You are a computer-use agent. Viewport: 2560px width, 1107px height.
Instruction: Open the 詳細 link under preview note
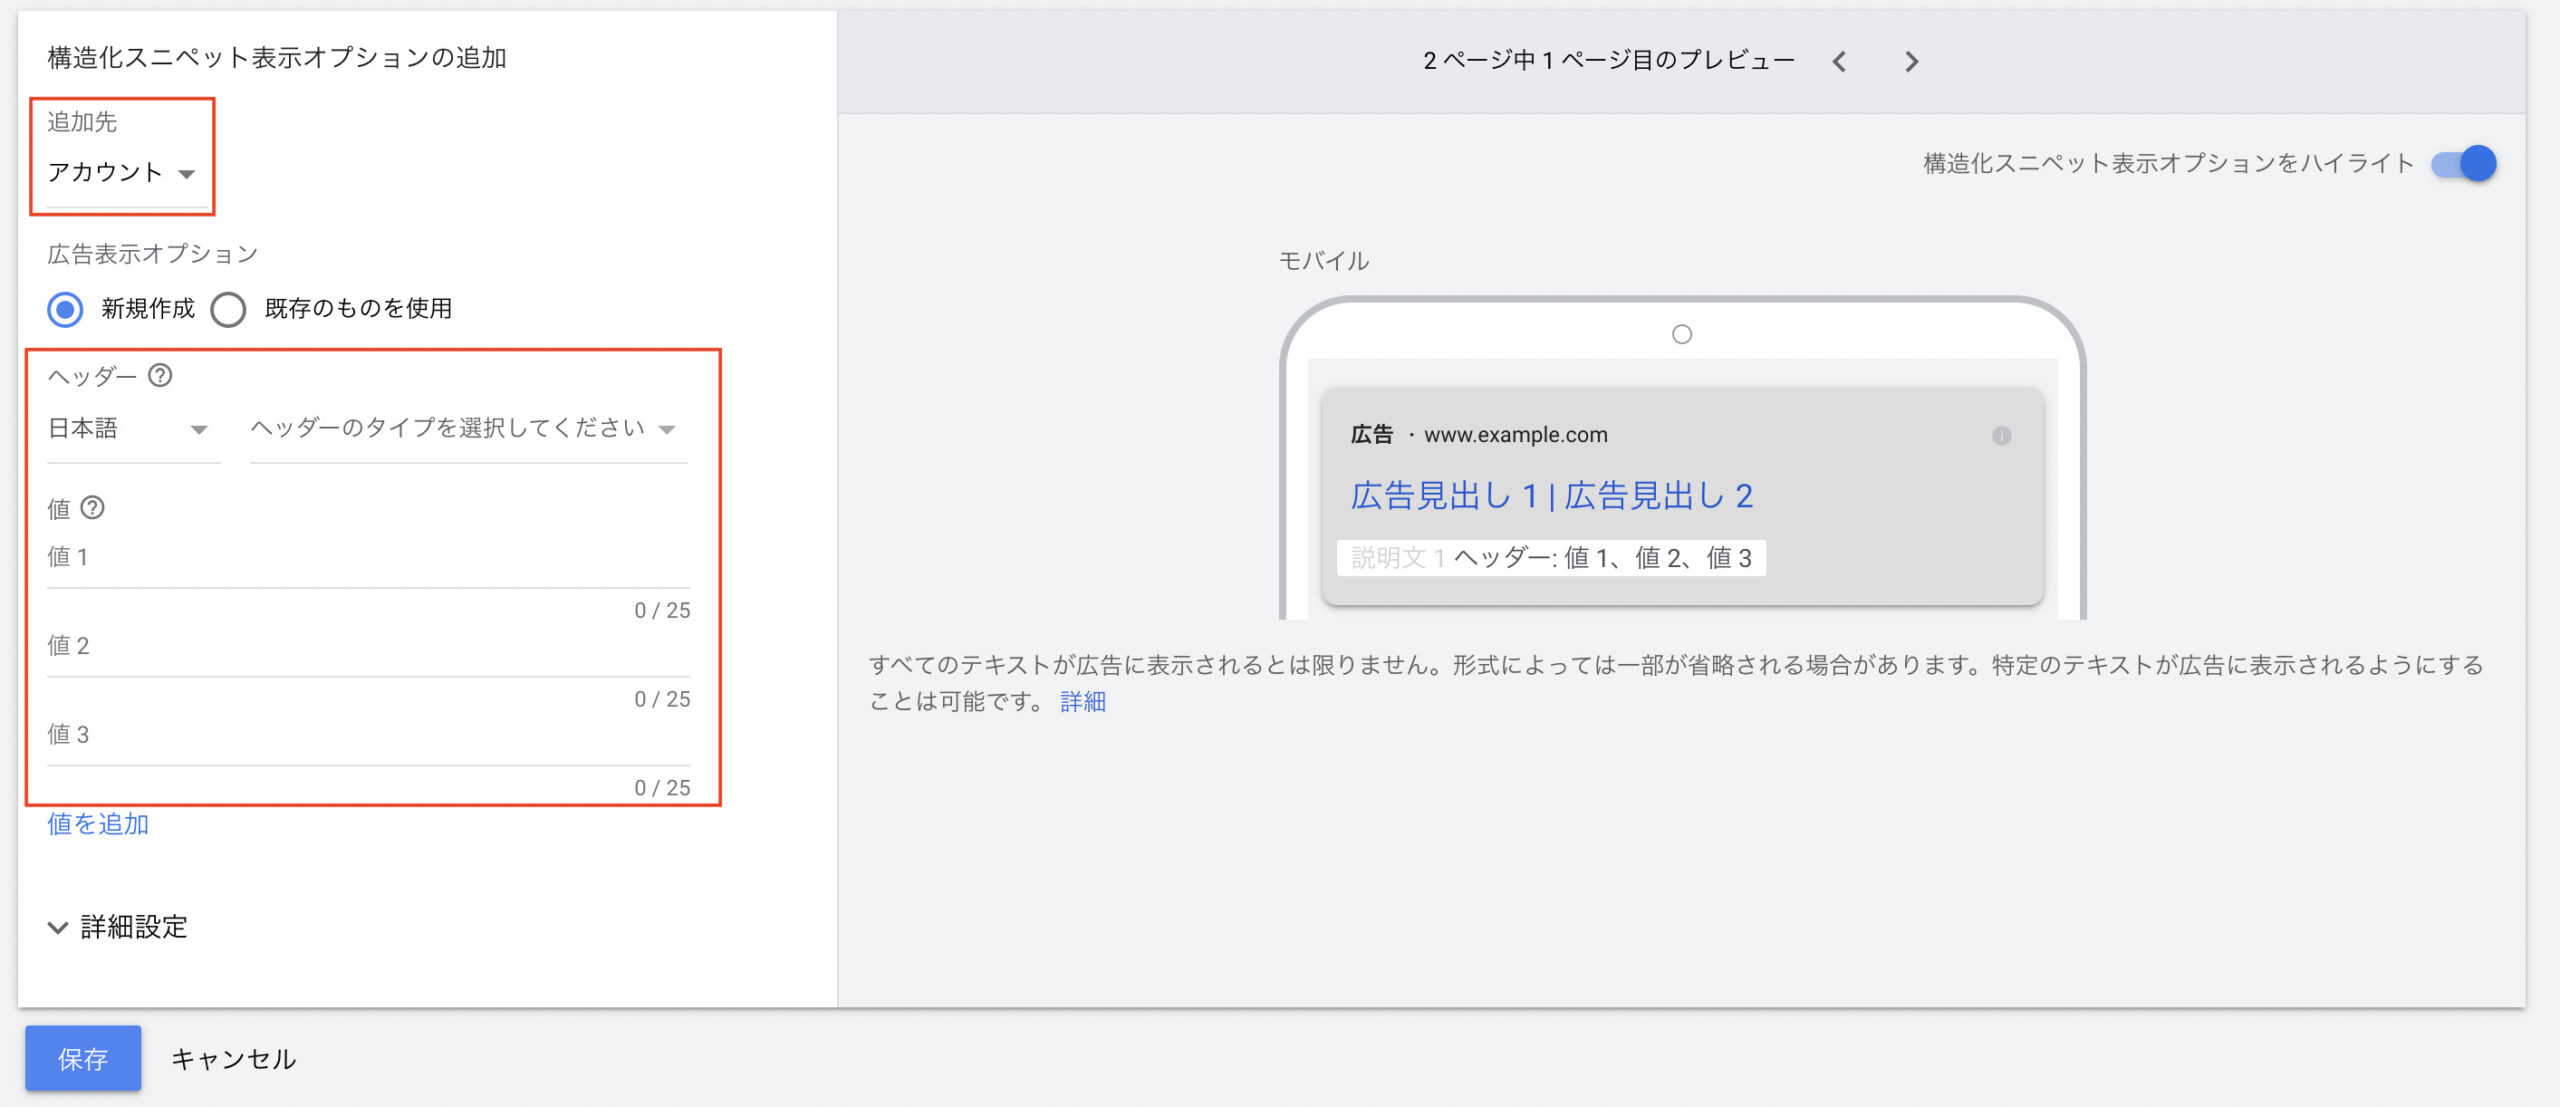click(x=1083, y=702)
